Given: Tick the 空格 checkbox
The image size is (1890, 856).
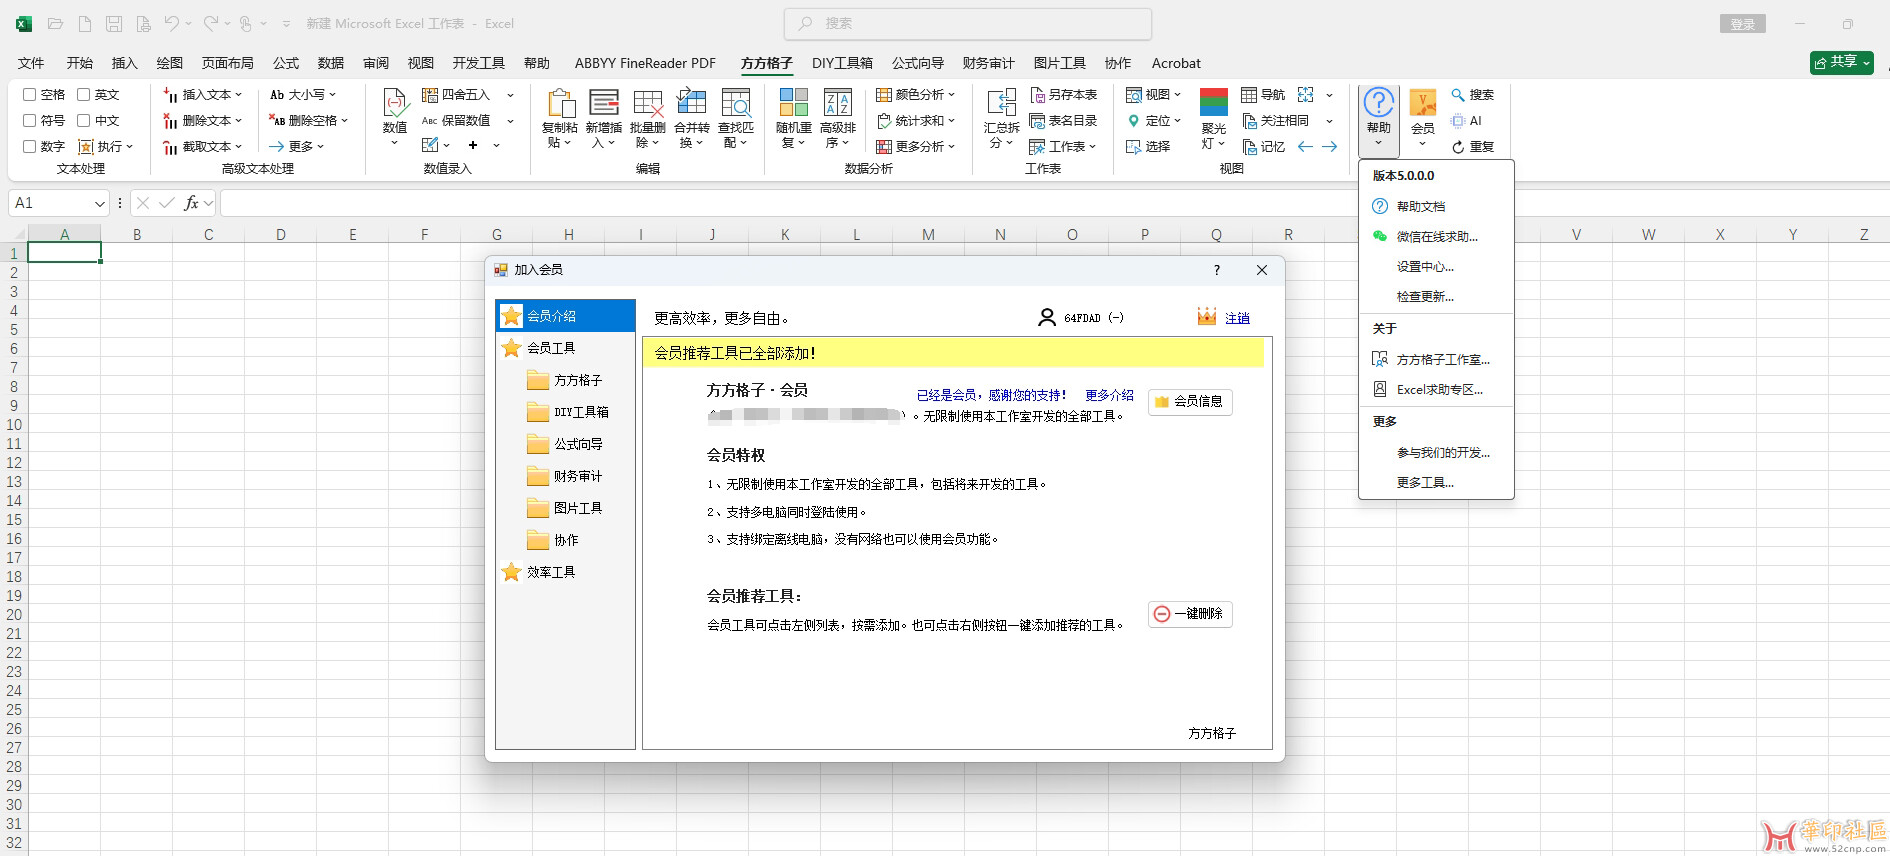Looking at the screenshot, I should click(x=29, y=95).
